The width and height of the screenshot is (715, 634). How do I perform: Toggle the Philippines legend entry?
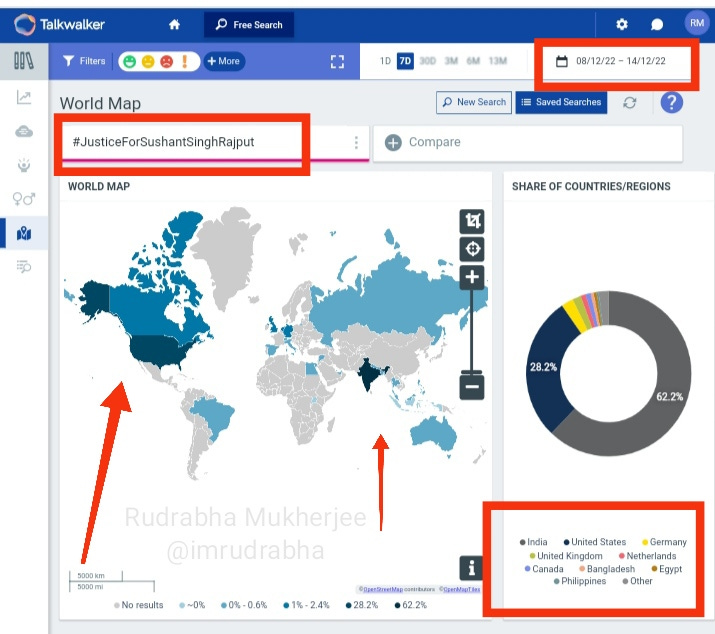(580, 581)
